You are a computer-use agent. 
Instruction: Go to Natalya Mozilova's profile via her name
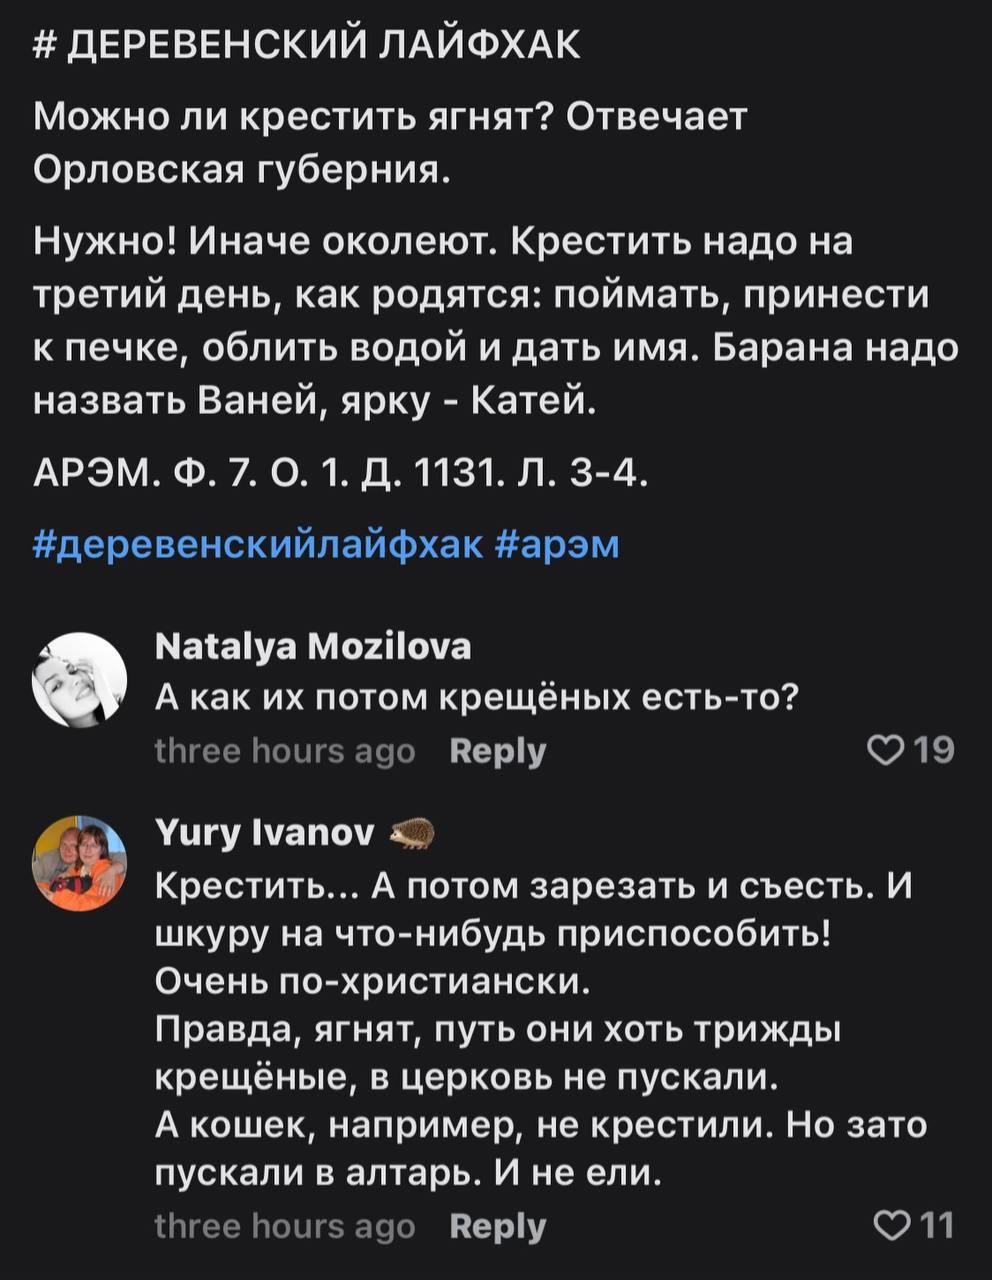[x=313, y=648]
